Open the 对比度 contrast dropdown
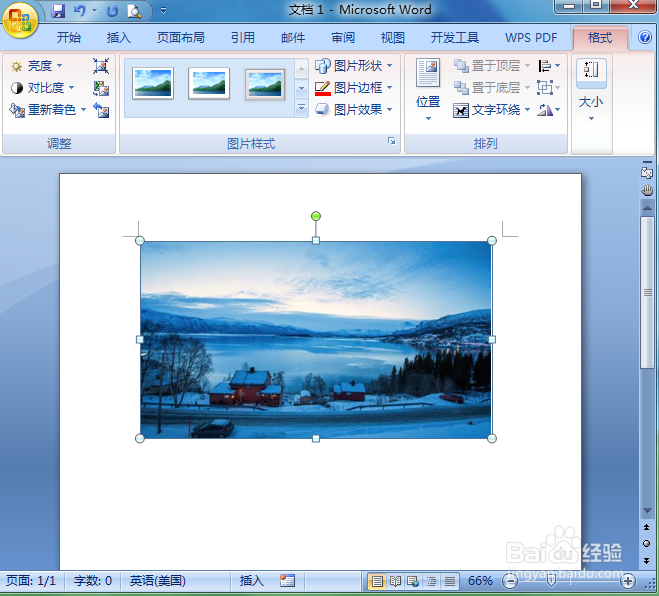 (42, 88)
